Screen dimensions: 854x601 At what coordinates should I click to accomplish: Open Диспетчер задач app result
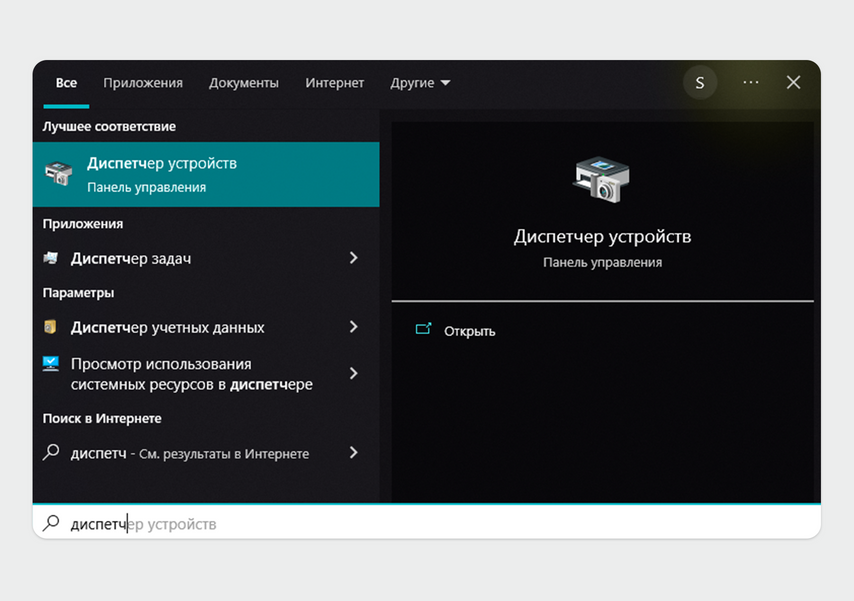tap(206, 258)
